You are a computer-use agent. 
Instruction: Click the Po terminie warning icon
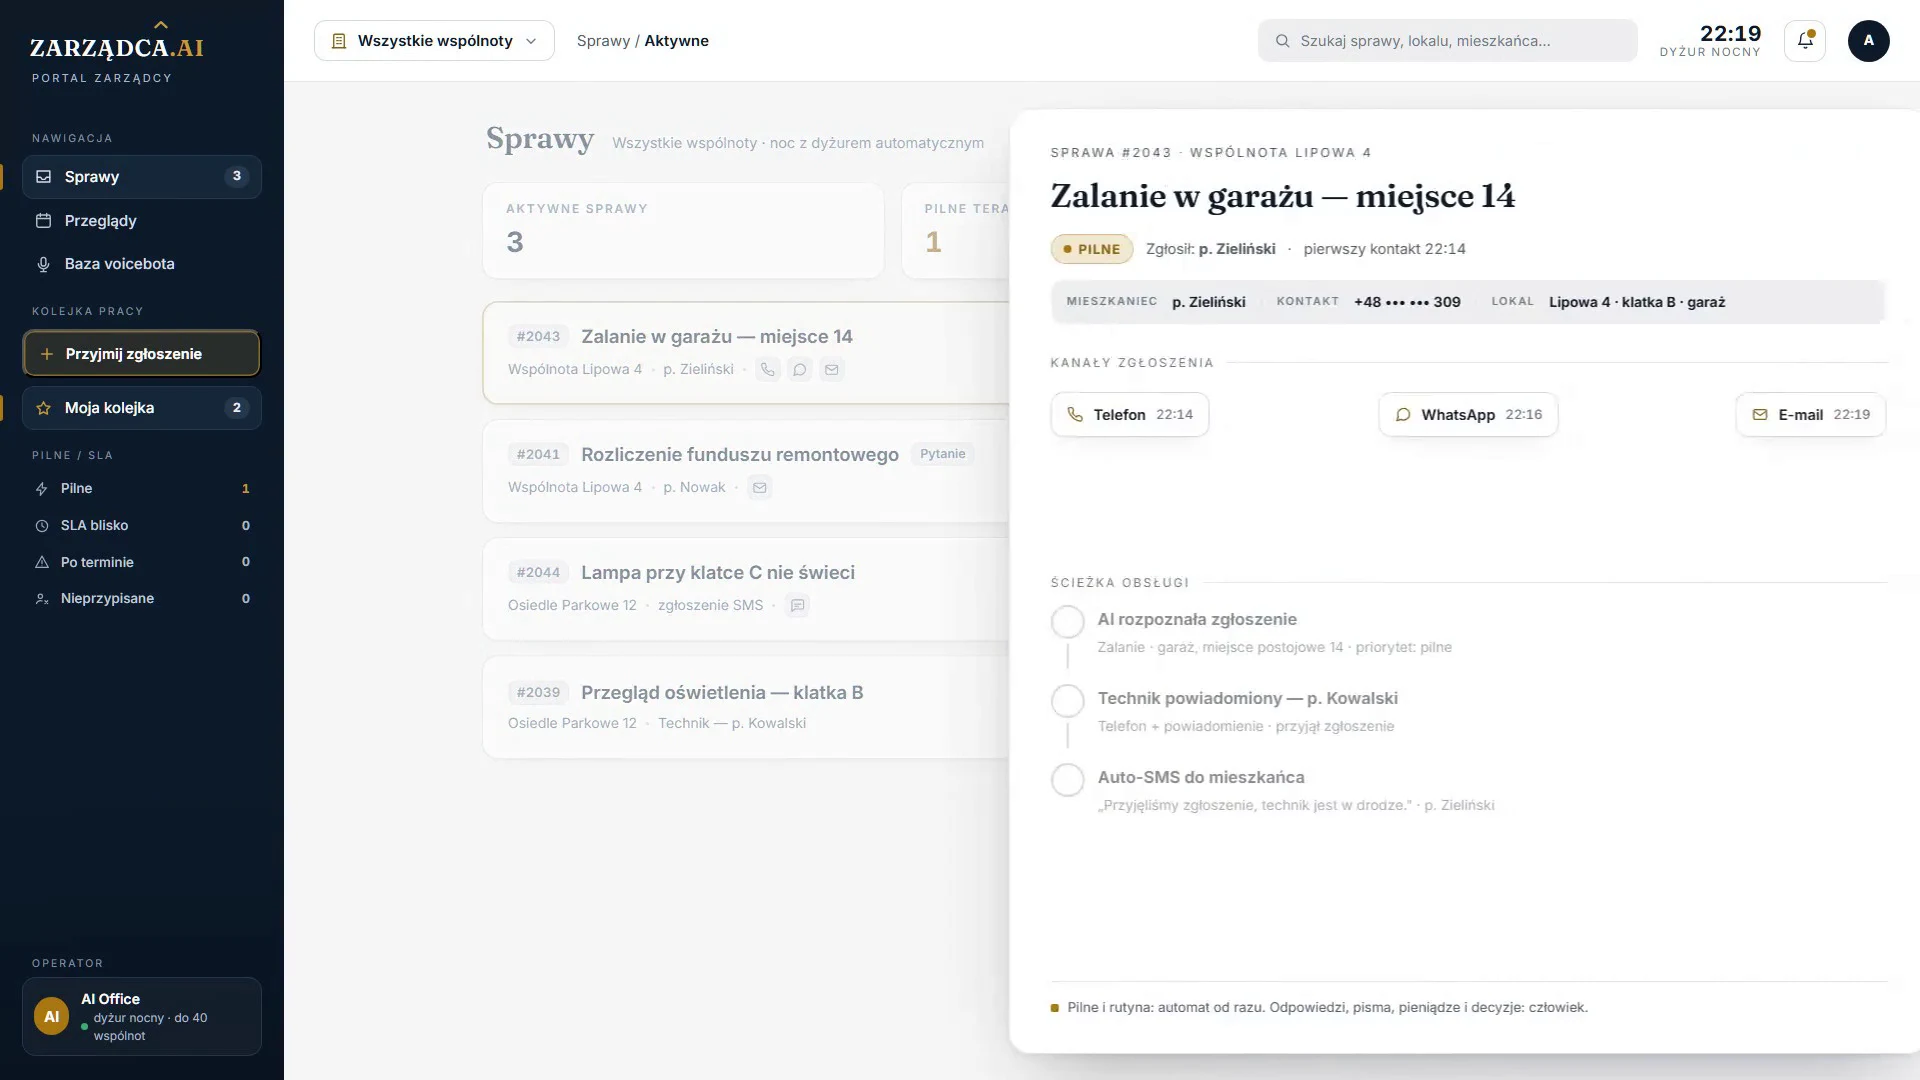tap(42, 562)
